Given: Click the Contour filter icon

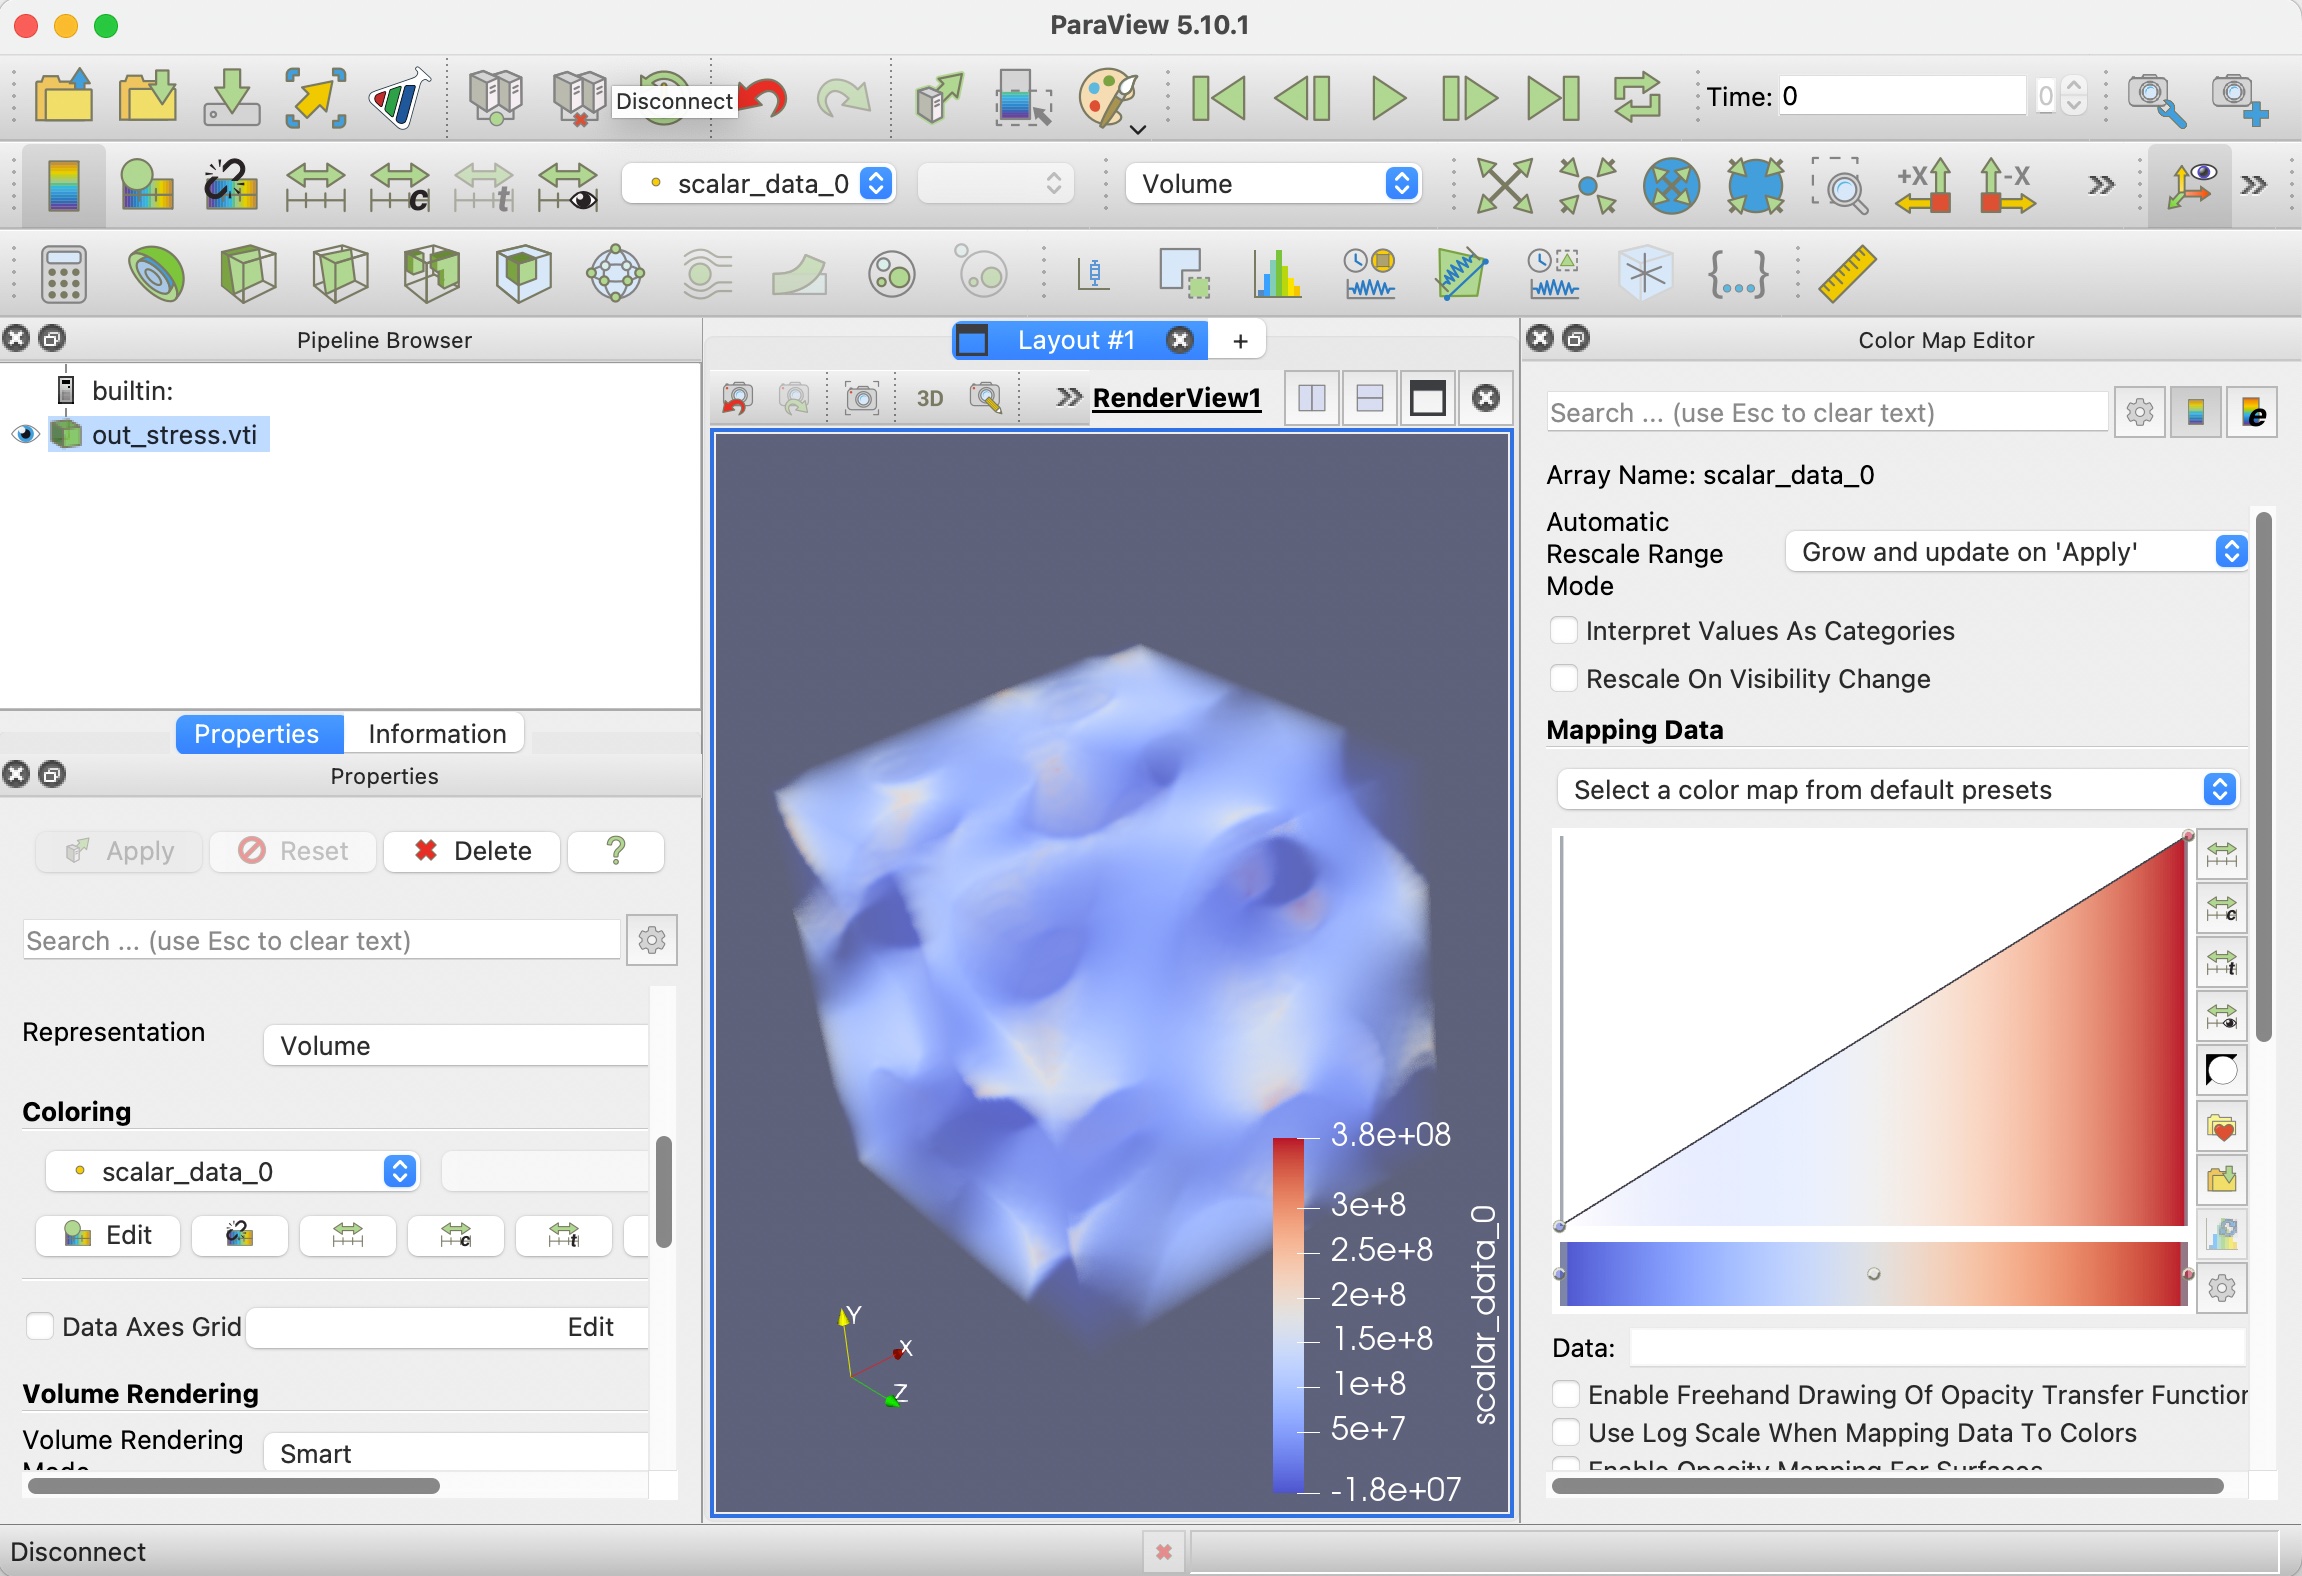Looking at the screenshot, I should point(156,273).
